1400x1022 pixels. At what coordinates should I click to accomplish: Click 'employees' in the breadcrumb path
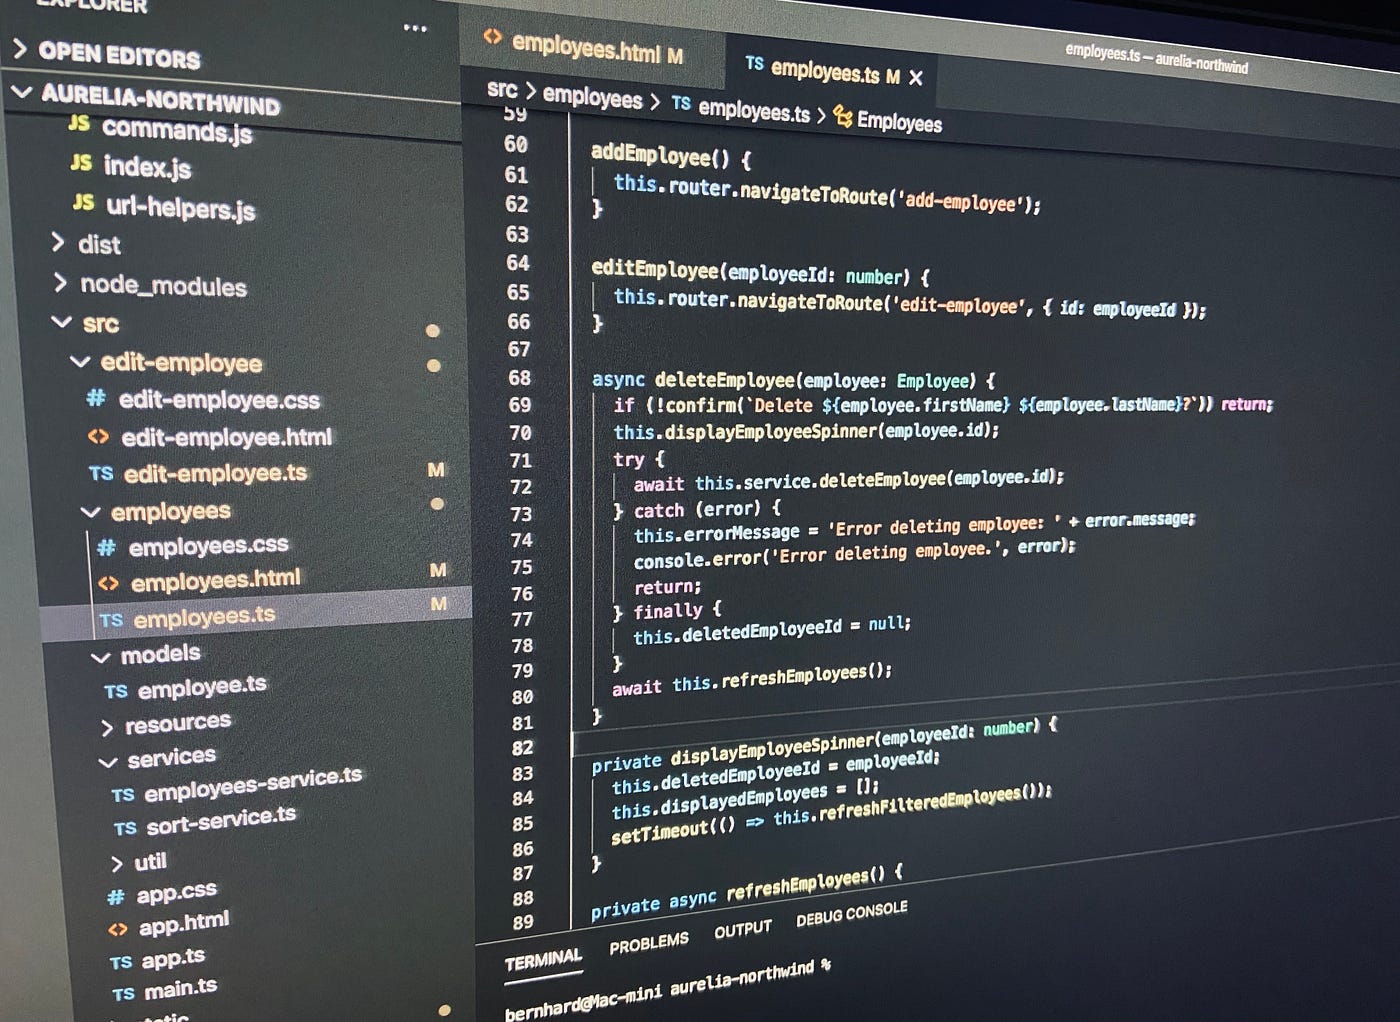click(x=594, y=98)
